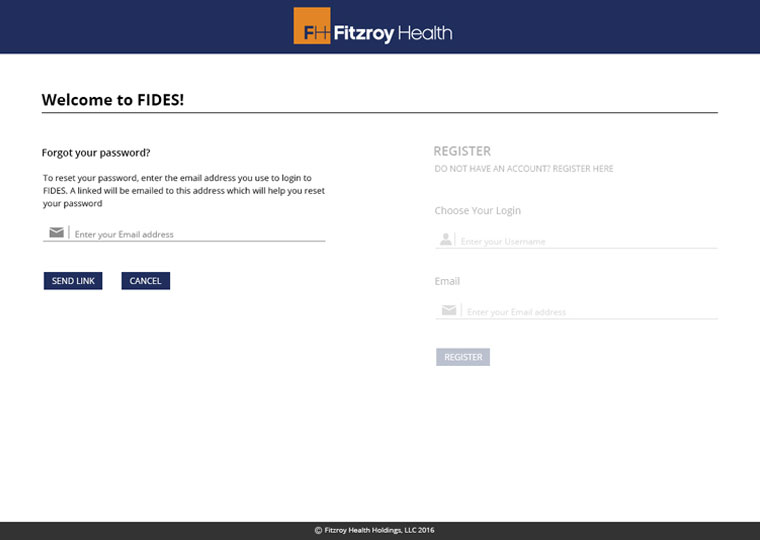Screen dimensions: 760x540
Task: Click 'DO NOT HAVE AN ACCOUNT? REGISTER HERE' text
Action: pyautogui.click(x=523, y=169)
